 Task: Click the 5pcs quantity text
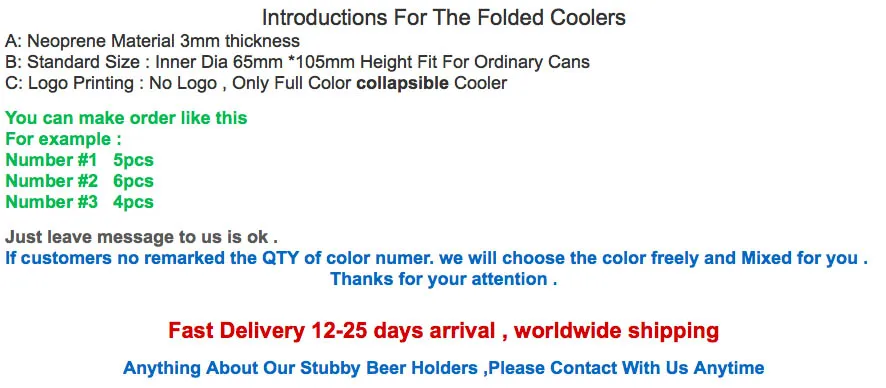click(x=133, y=160)
